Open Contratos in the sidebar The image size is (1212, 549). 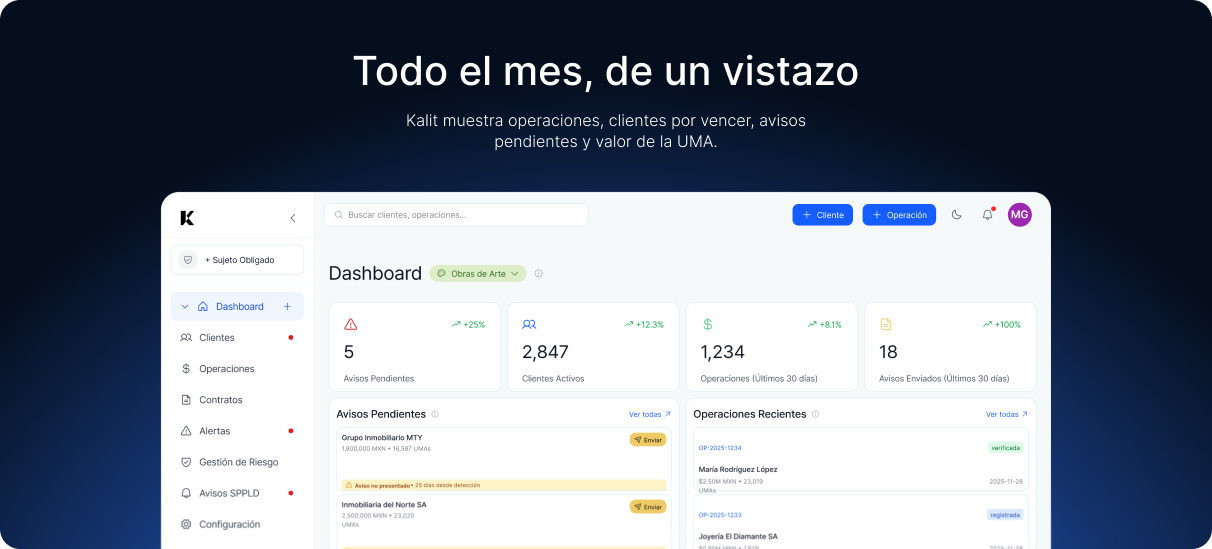click(237, 400)
